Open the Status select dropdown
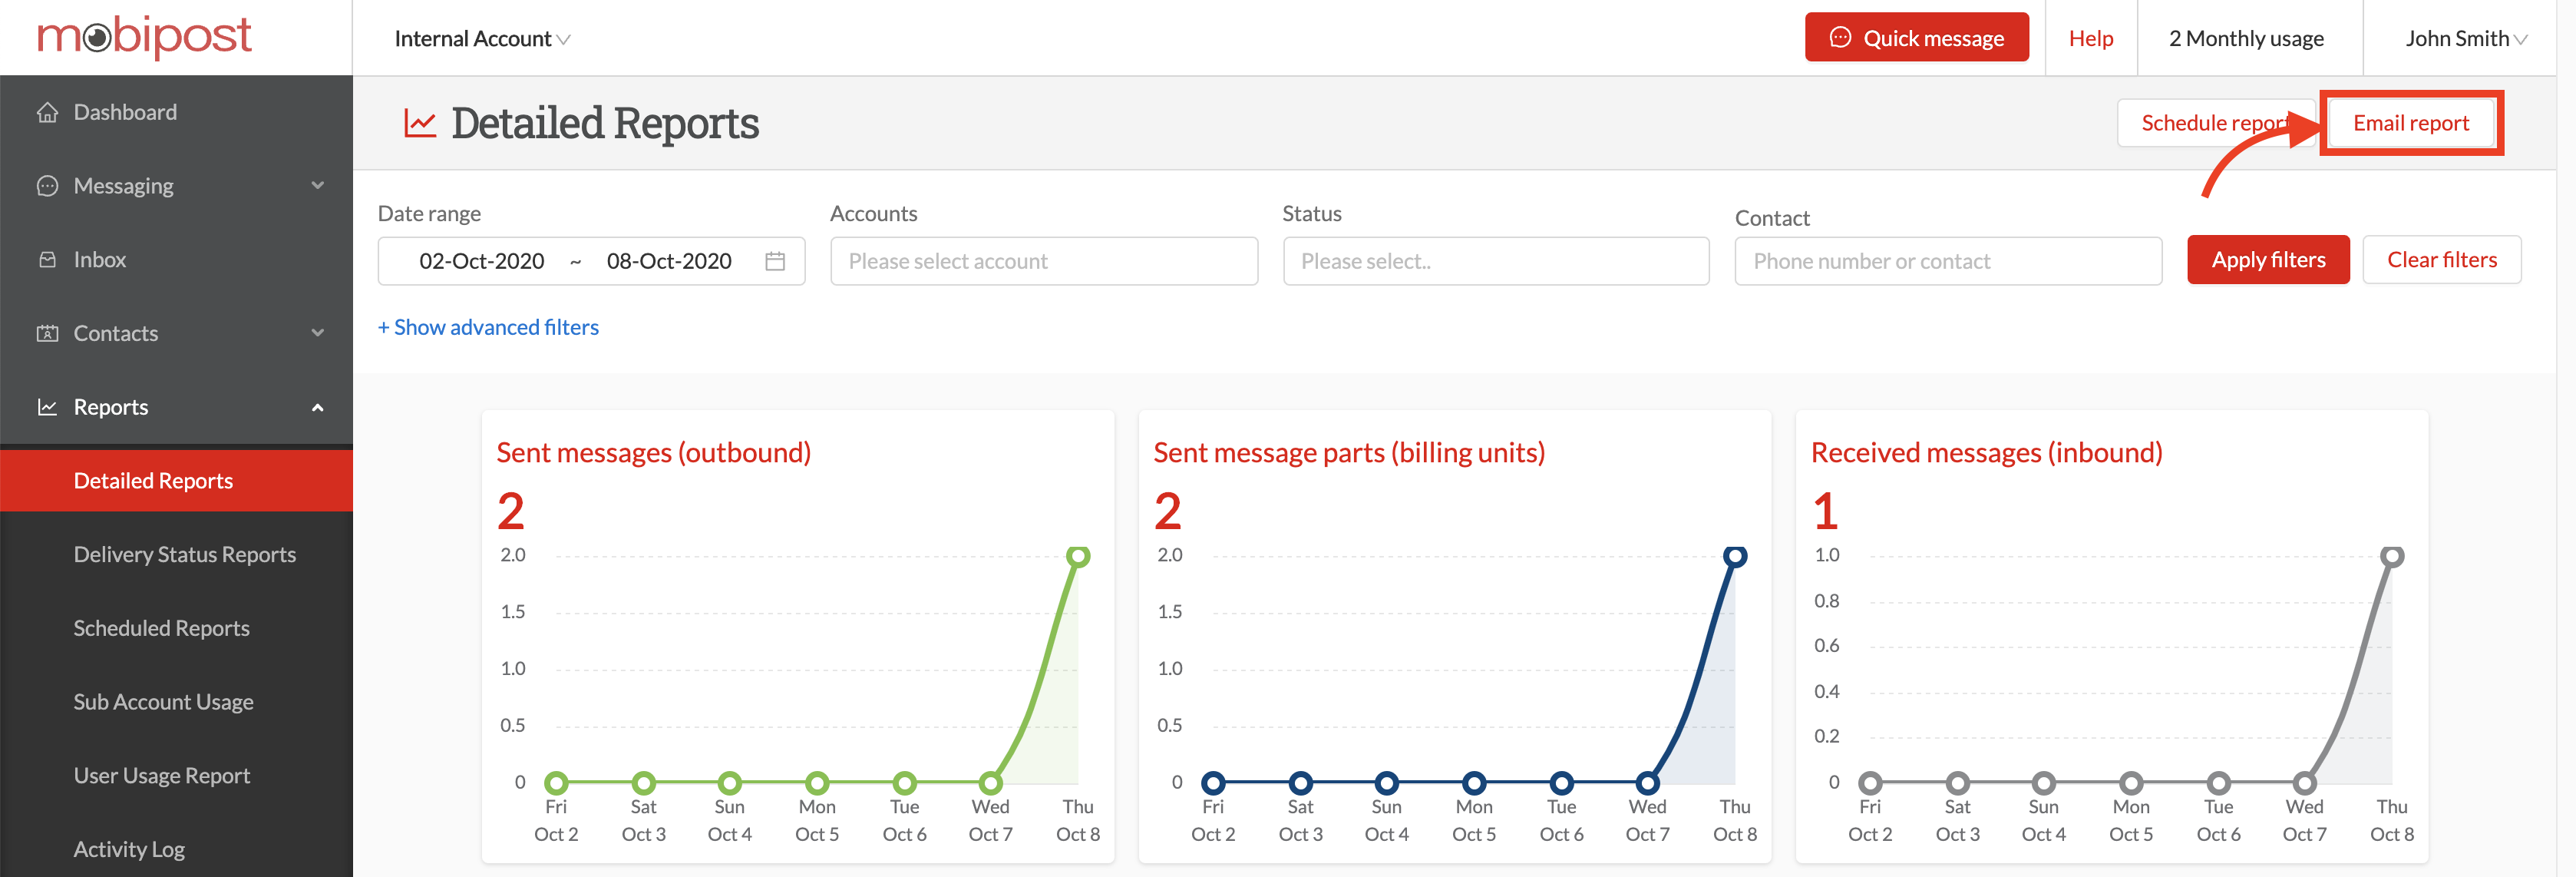 coord(1495,261)
